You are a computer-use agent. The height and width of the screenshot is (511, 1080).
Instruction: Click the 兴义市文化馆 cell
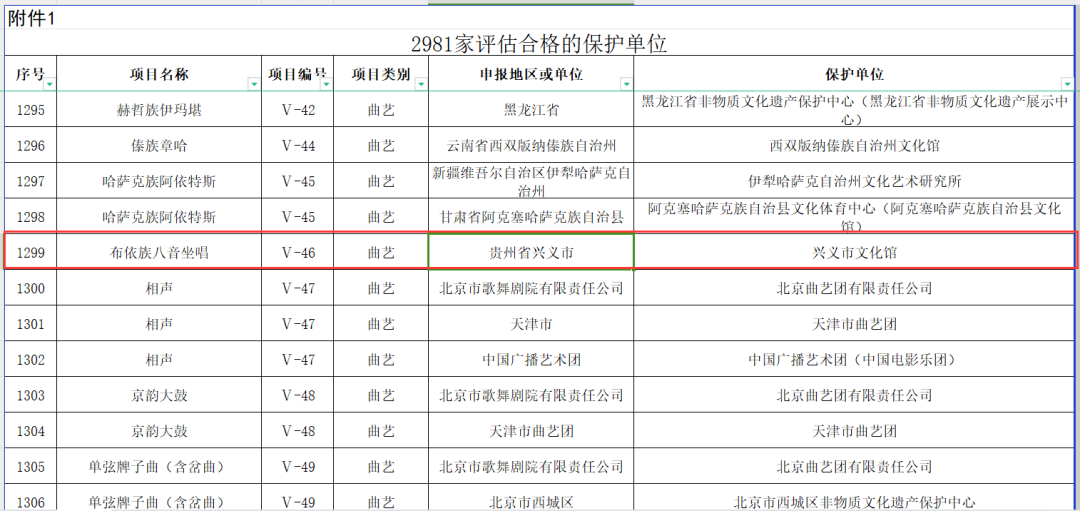tap(854, 253)
